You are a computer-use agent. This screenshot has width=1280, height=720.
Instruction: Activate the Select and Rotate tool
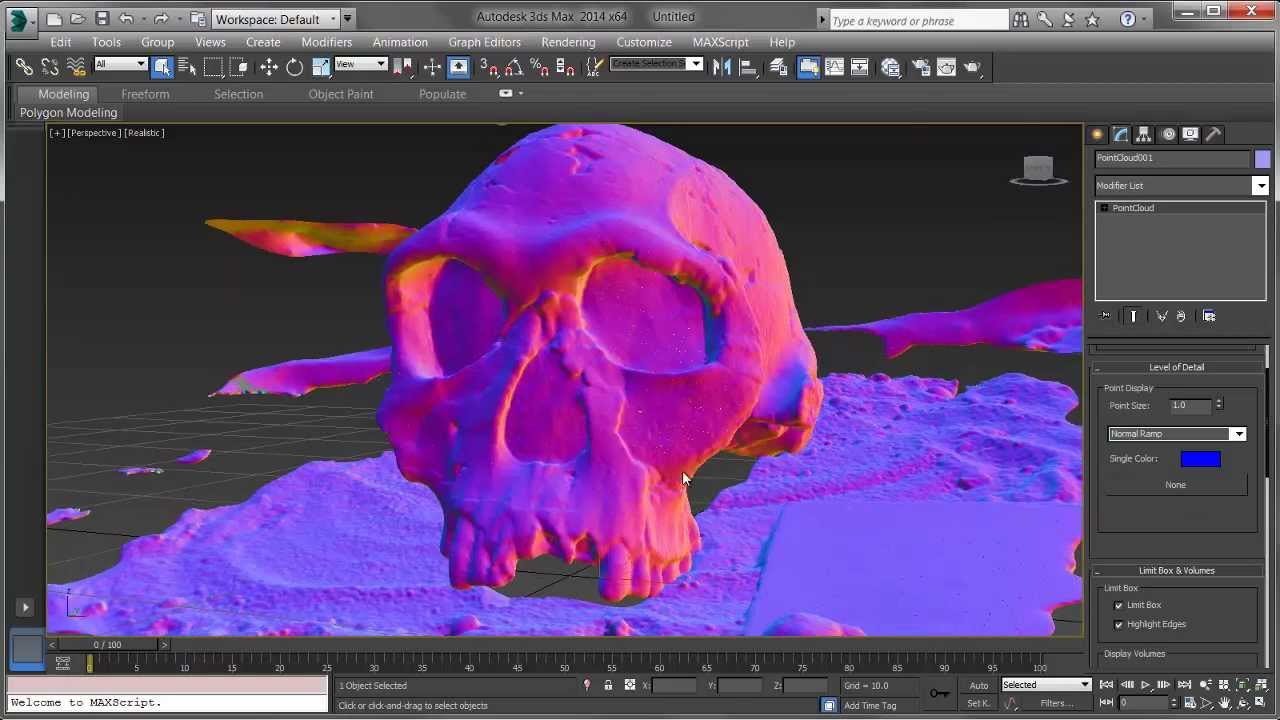coord(295,67)
